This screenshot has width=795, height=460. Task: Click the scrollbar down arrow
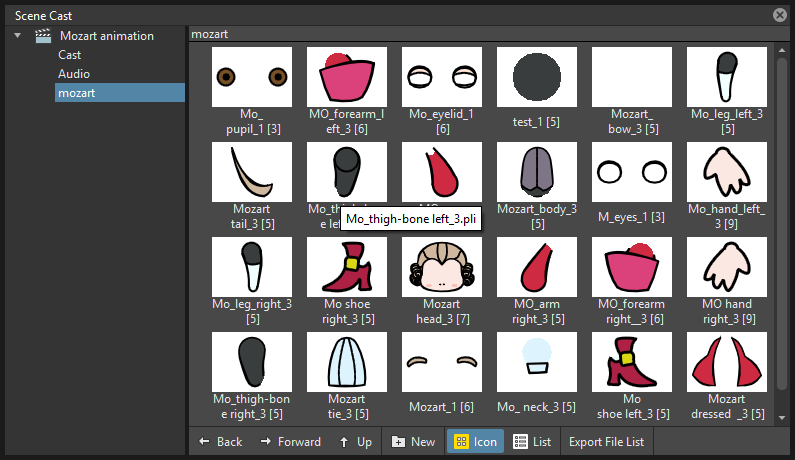tap(782, 418)
